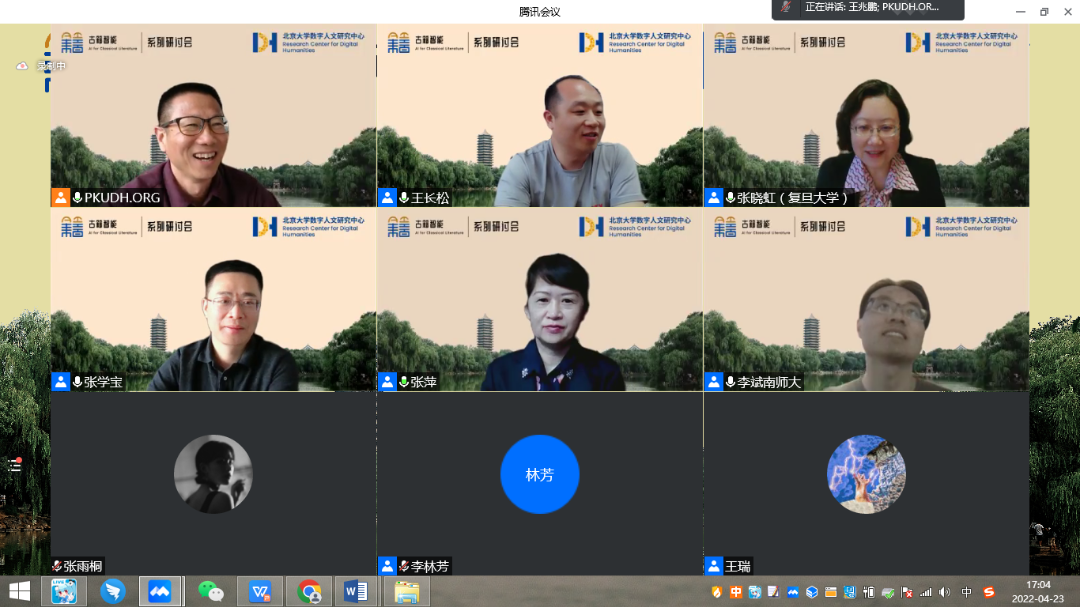Click the 张晓虹（复旦大学）name label
The height and width of the screenshot is (607, 1080).
(x=793, y=198)
